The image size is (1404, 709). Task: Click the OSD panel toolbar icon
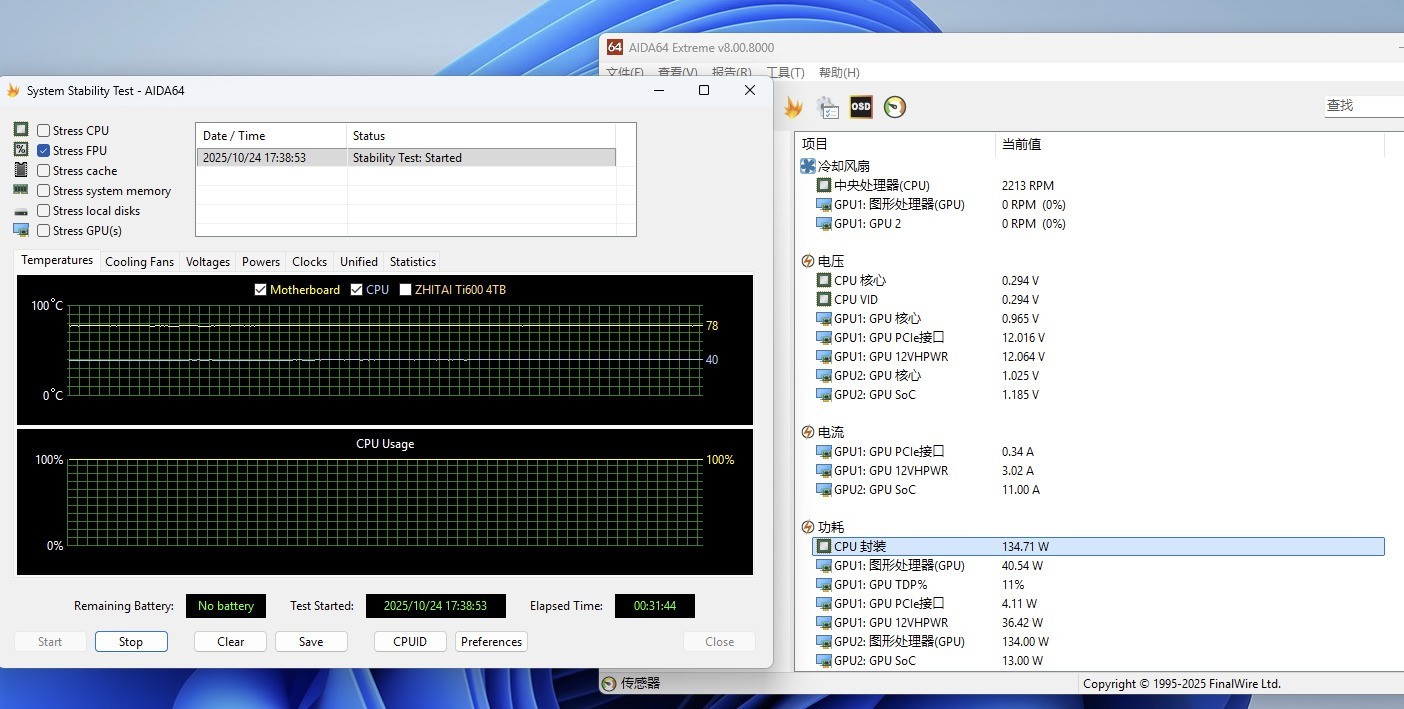point(860,107)
